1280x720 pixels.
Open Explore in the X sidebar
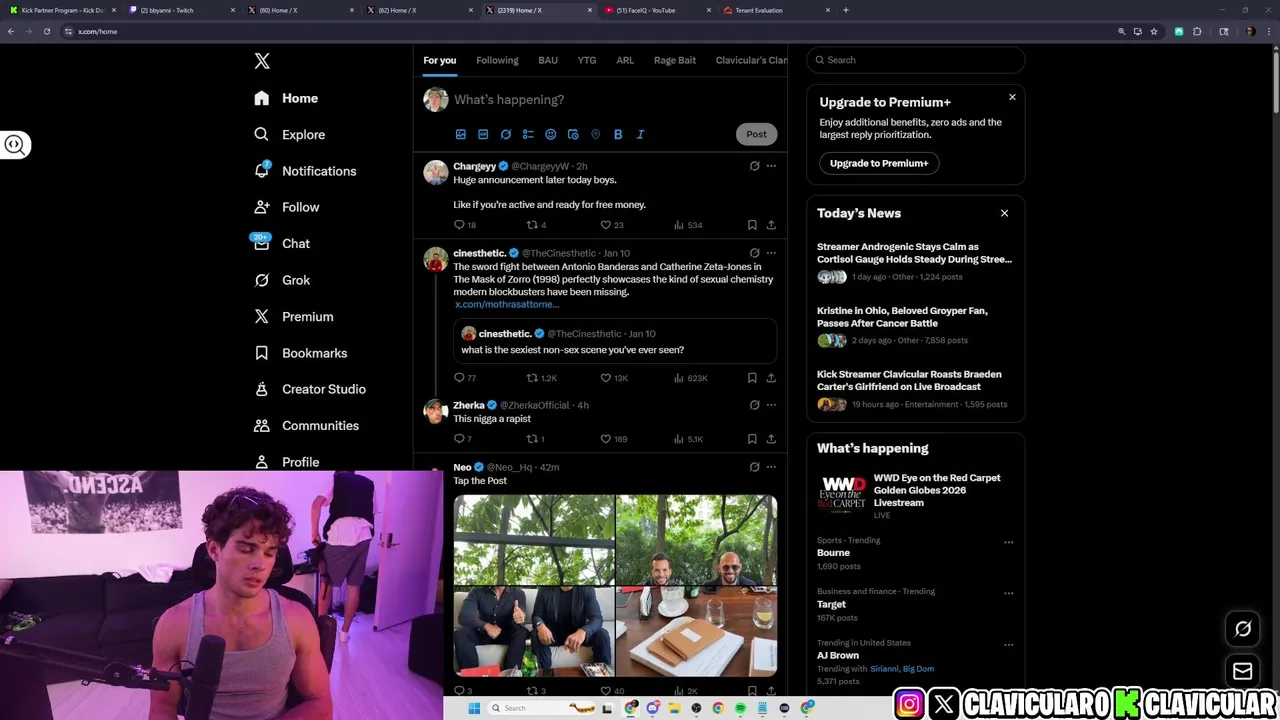(x=289, y=134)
